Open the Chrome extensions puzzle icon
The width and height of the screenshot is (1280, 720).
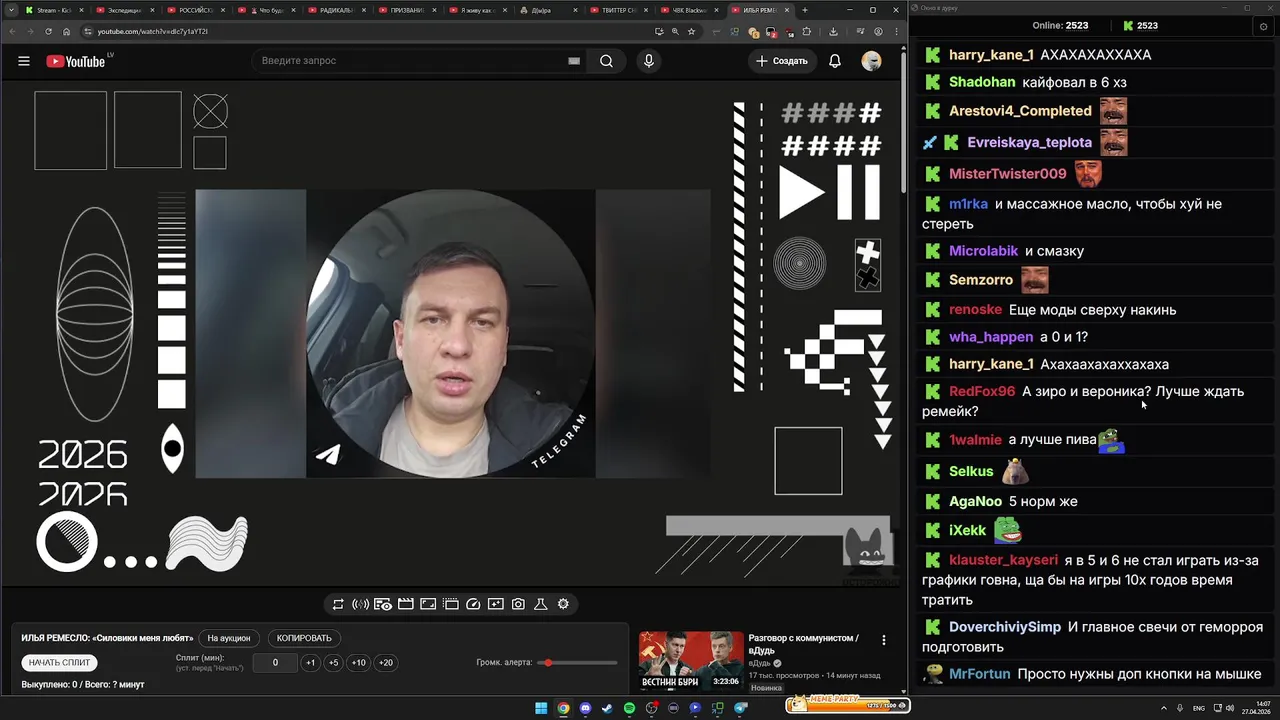coord(807,31)
